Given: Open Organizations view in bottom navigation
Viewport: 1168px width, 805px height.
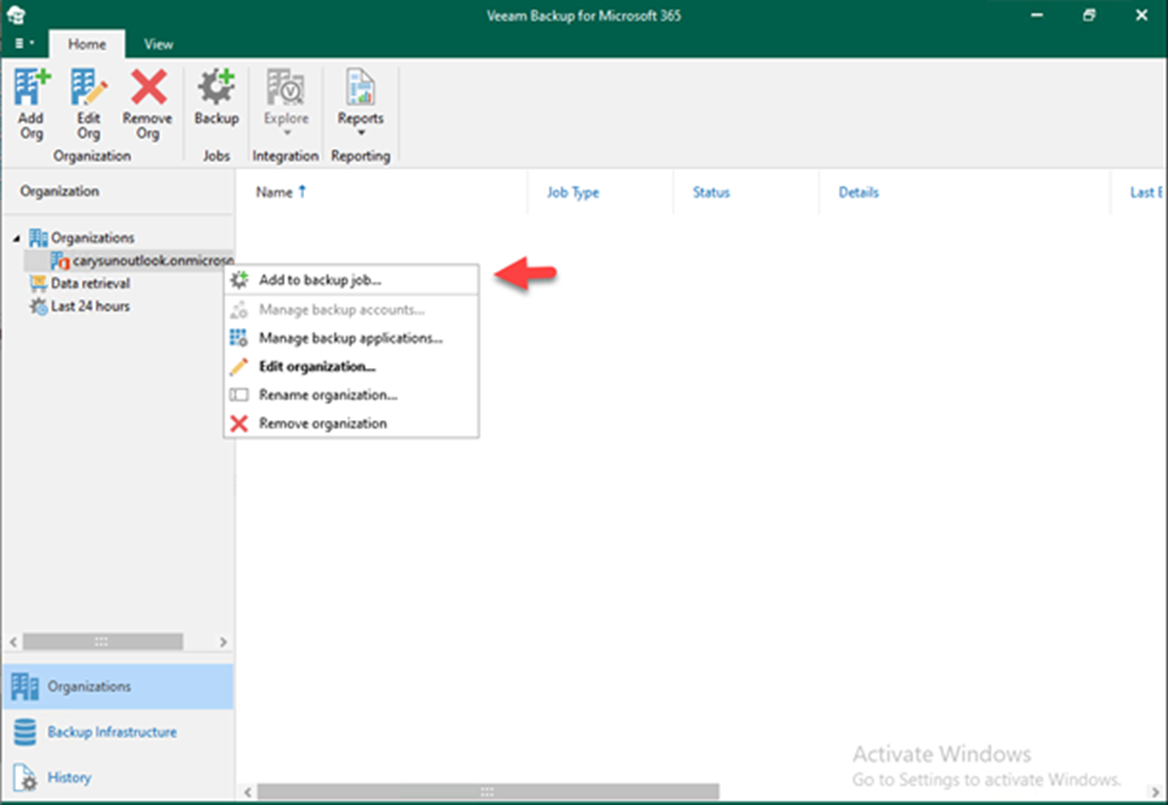Looking at the screenshot, I should [118, 687].
